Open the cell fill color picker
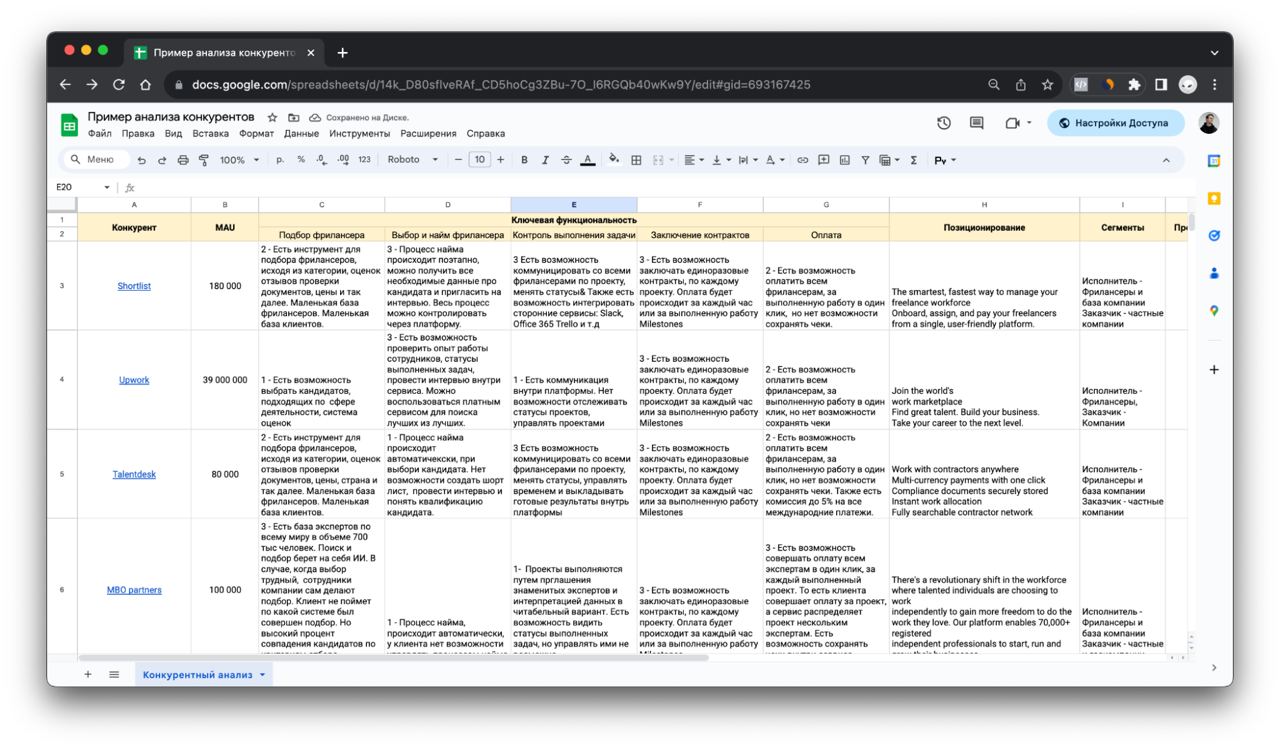Viewport: 1280px width, 749px height. tap(614, 160)
